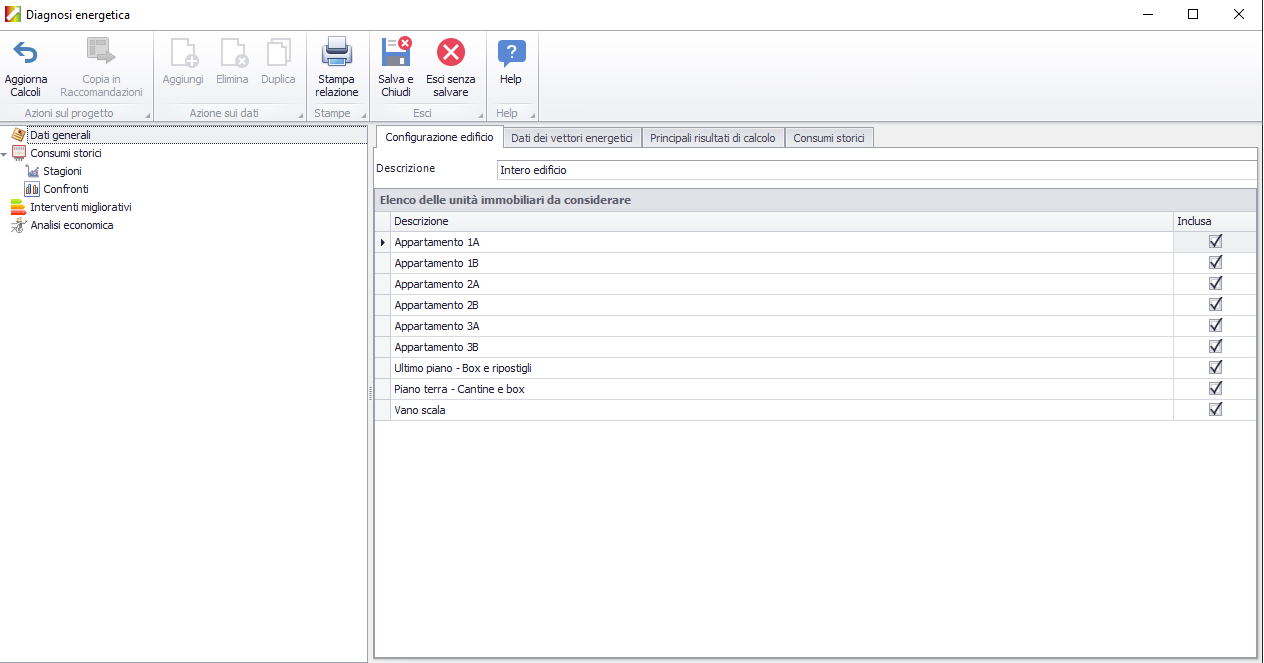Open the Help icon in toolbar
Screen dimensions: 1264x663
(511, 53)
